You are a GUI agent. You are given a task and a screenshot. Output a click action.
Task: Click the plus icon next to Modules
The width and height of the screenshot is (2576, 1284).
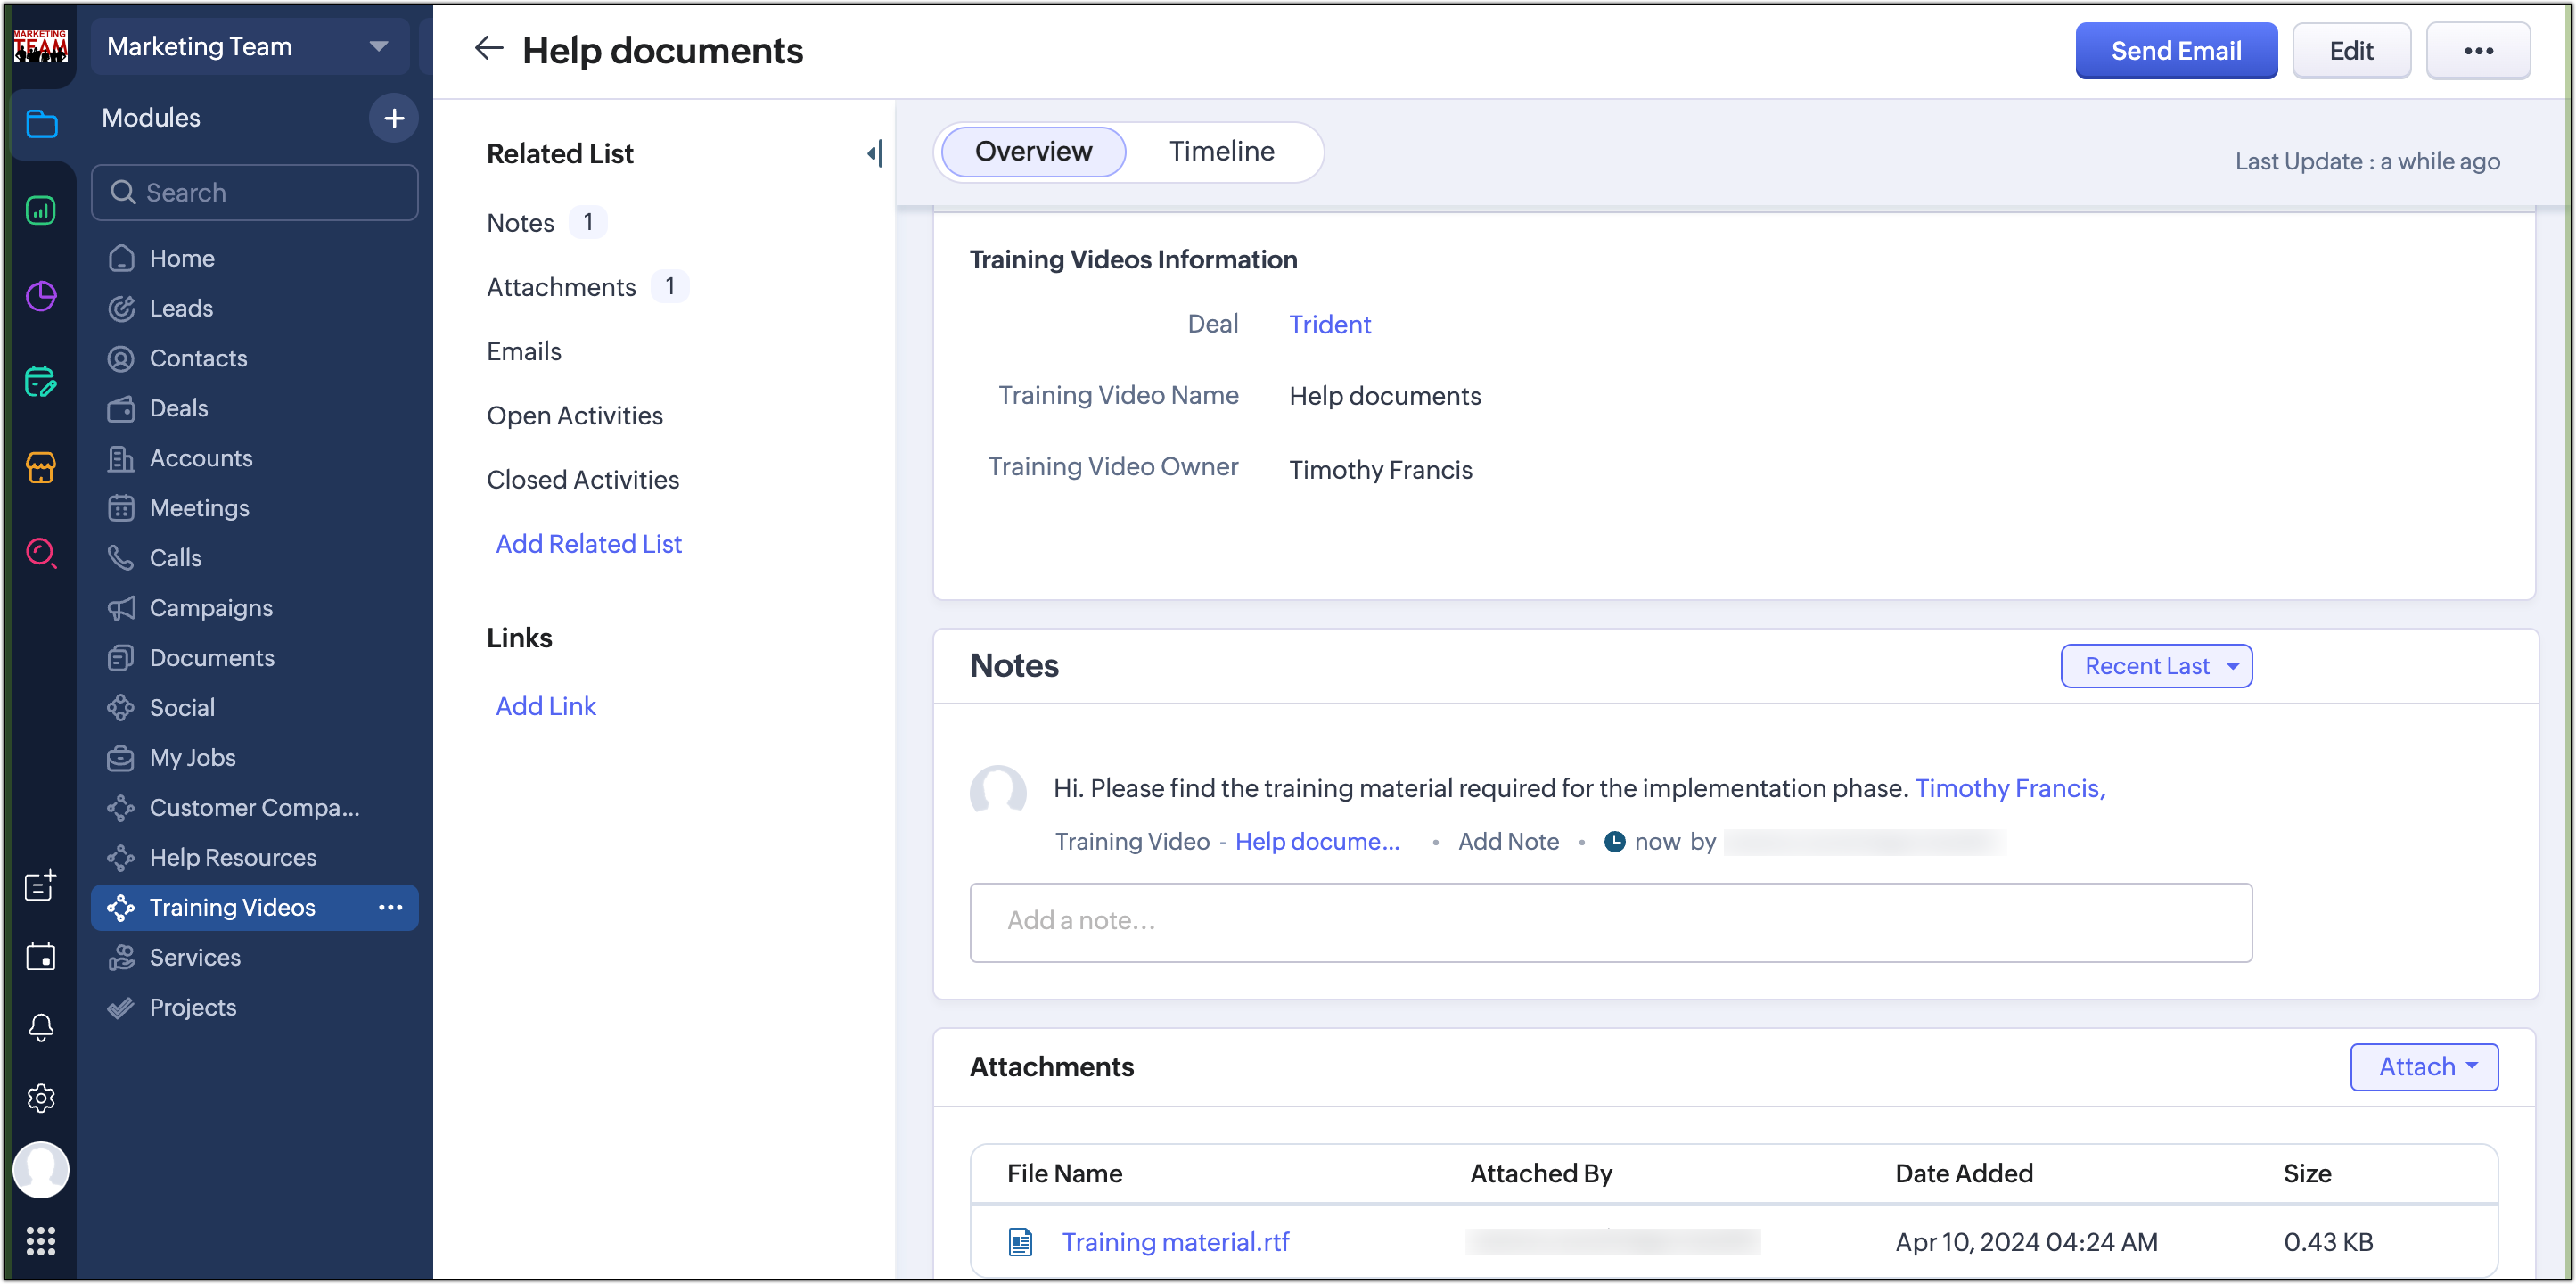tap(394, 118)
